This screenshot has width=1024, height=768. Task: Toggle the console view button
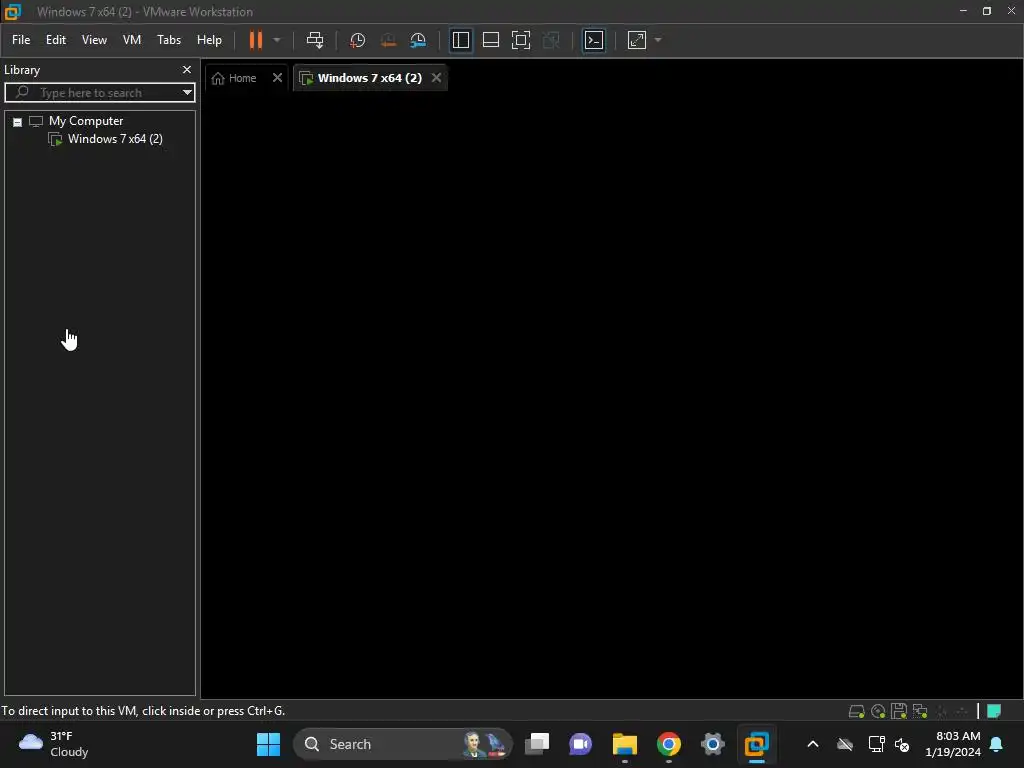coord(594,40)
